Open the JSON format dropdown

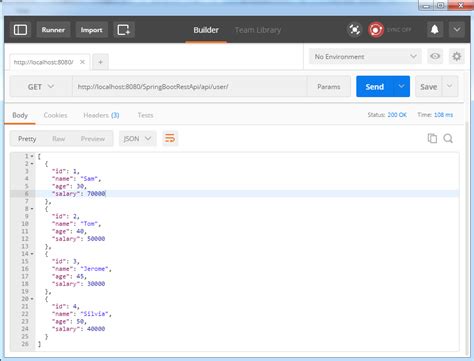pos(137,139)
